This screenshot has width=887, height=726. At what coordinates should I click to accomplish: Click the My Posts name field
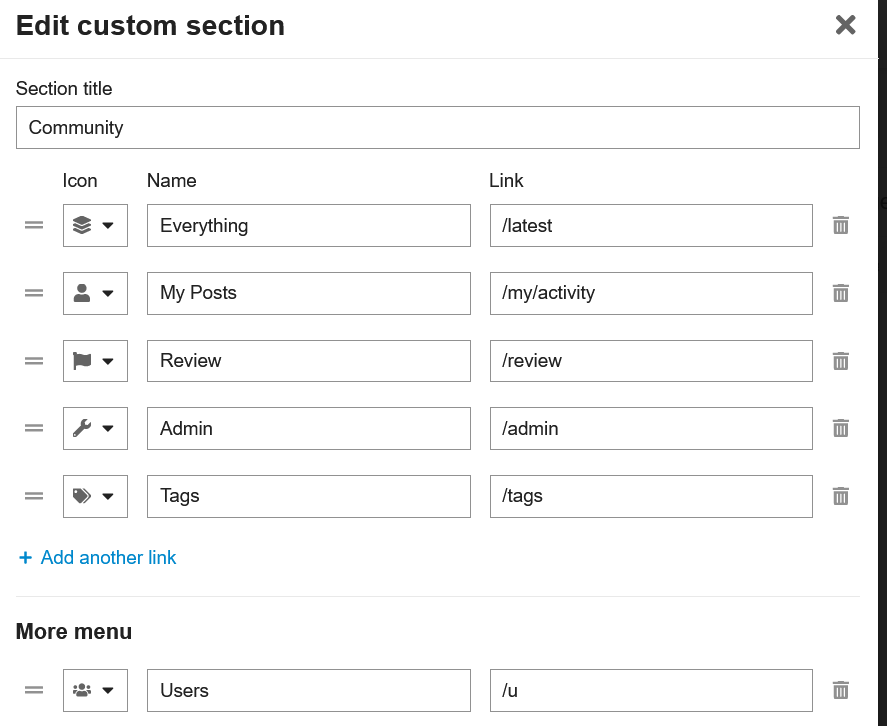(x=309, y=293)
